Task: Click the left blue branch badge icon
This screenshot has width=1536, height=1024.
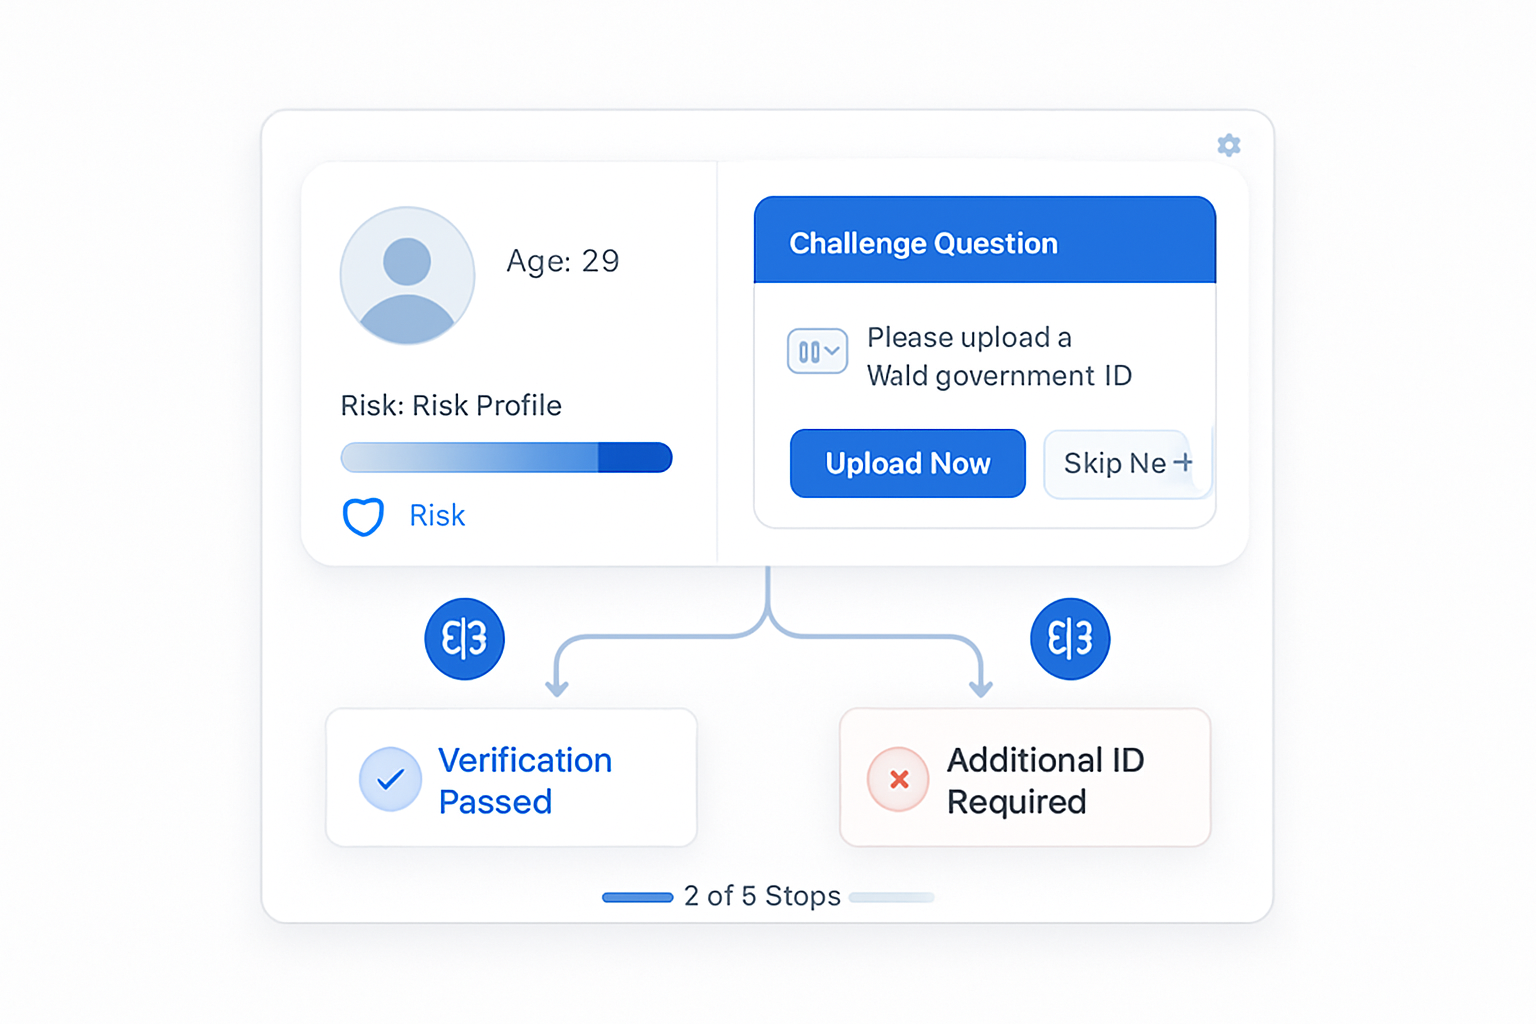Action: pyautogui.click(x=464, y=639)
